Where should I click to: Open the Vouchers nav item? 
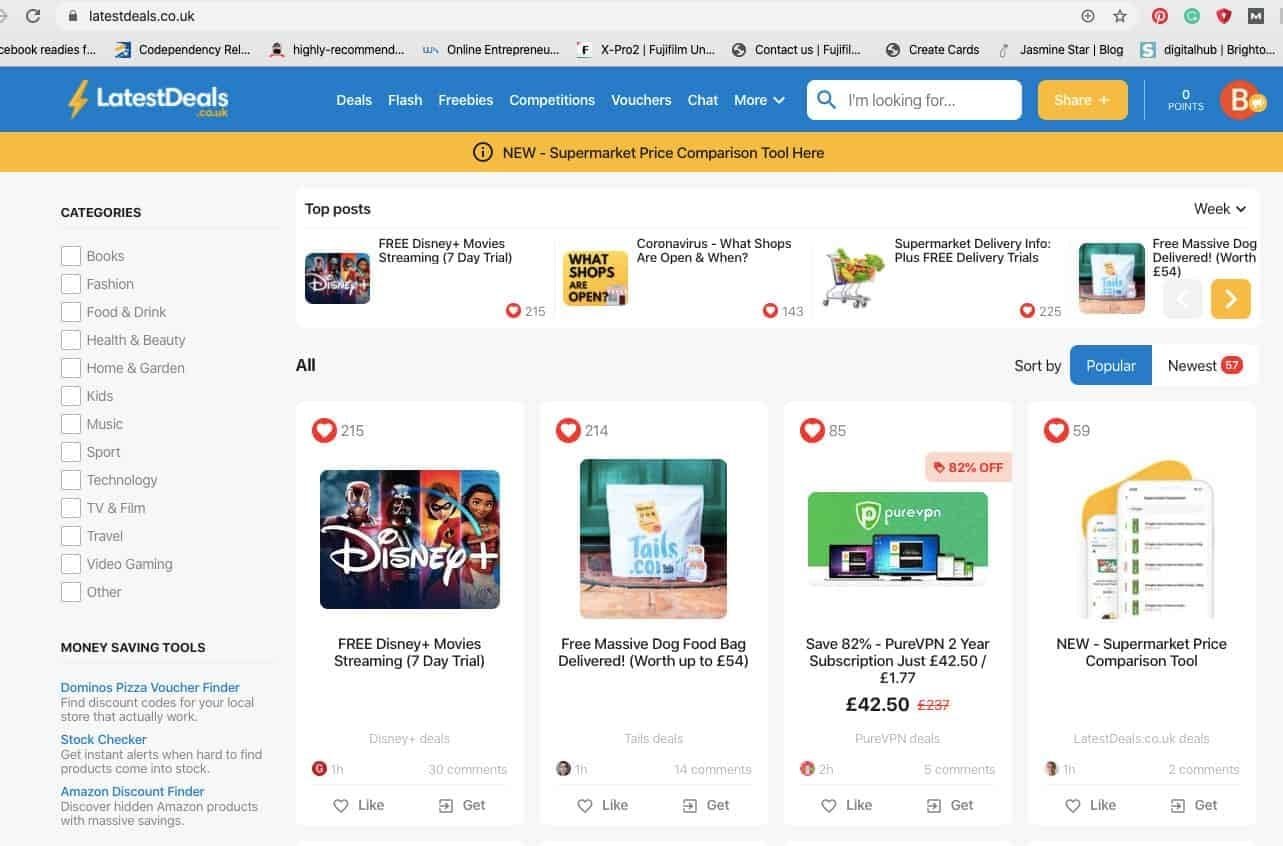point(641,100)
